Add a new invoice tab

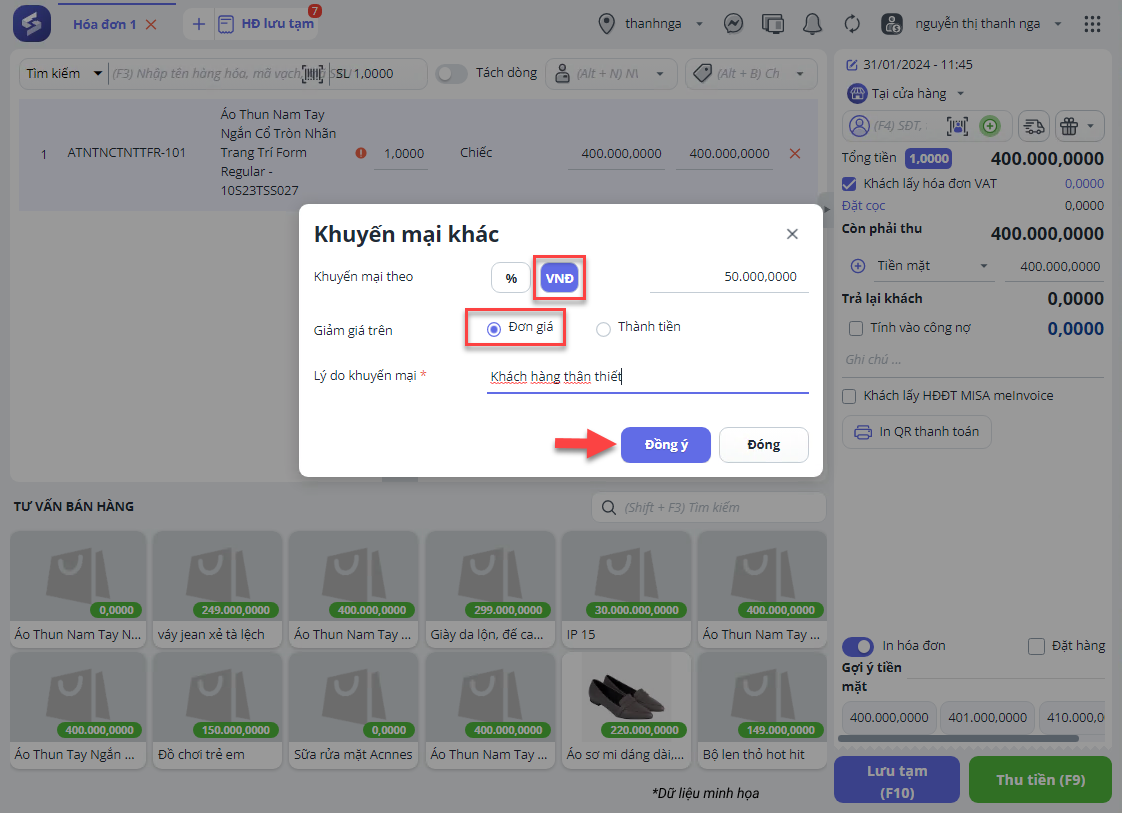click(198, 24)
